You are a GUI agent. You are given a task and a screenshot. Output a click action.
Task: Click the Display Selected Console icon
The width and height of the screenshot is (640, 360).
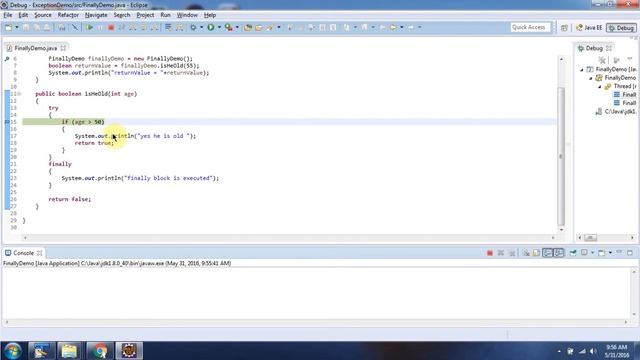584,253
